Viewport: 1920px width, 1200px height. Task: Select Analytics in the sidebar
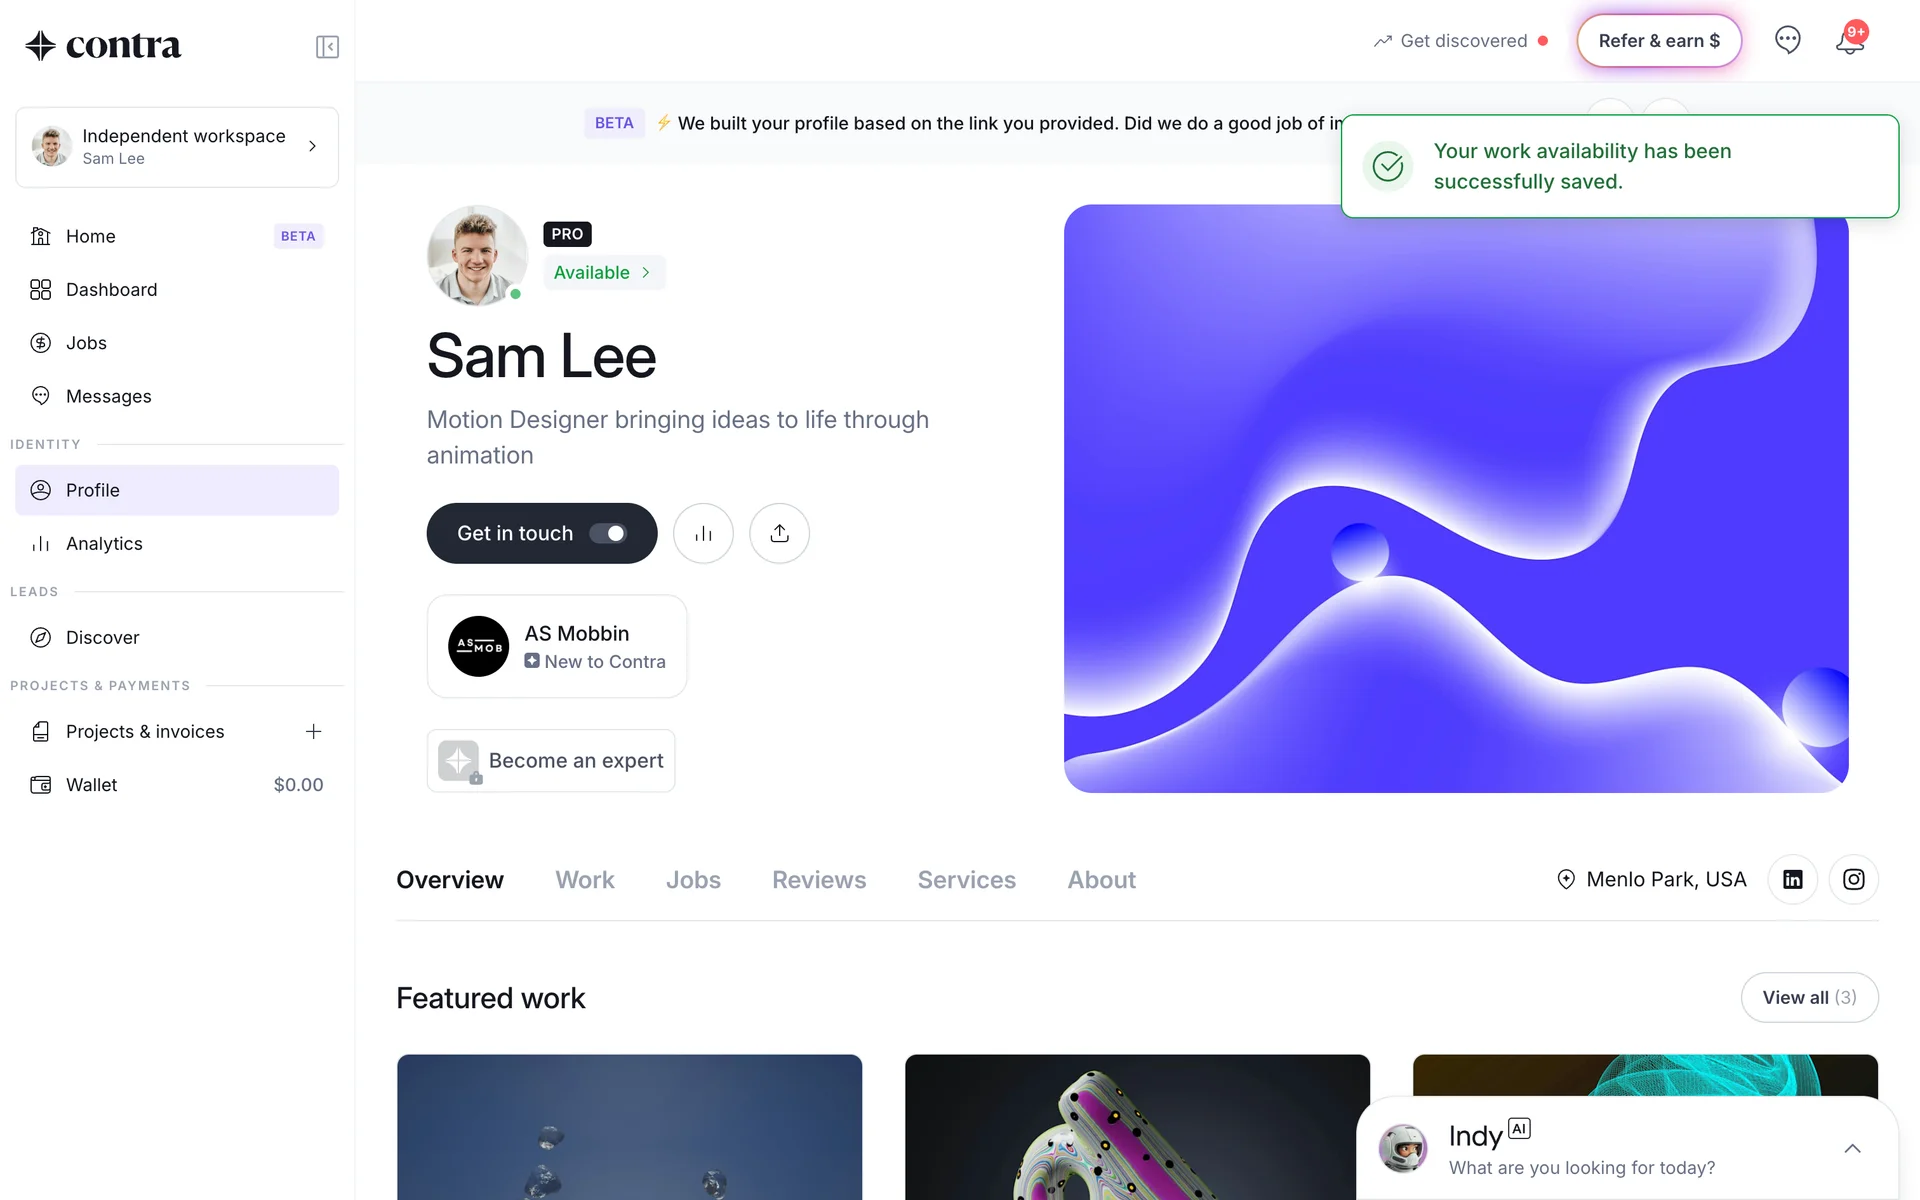[x=177, y=543]
